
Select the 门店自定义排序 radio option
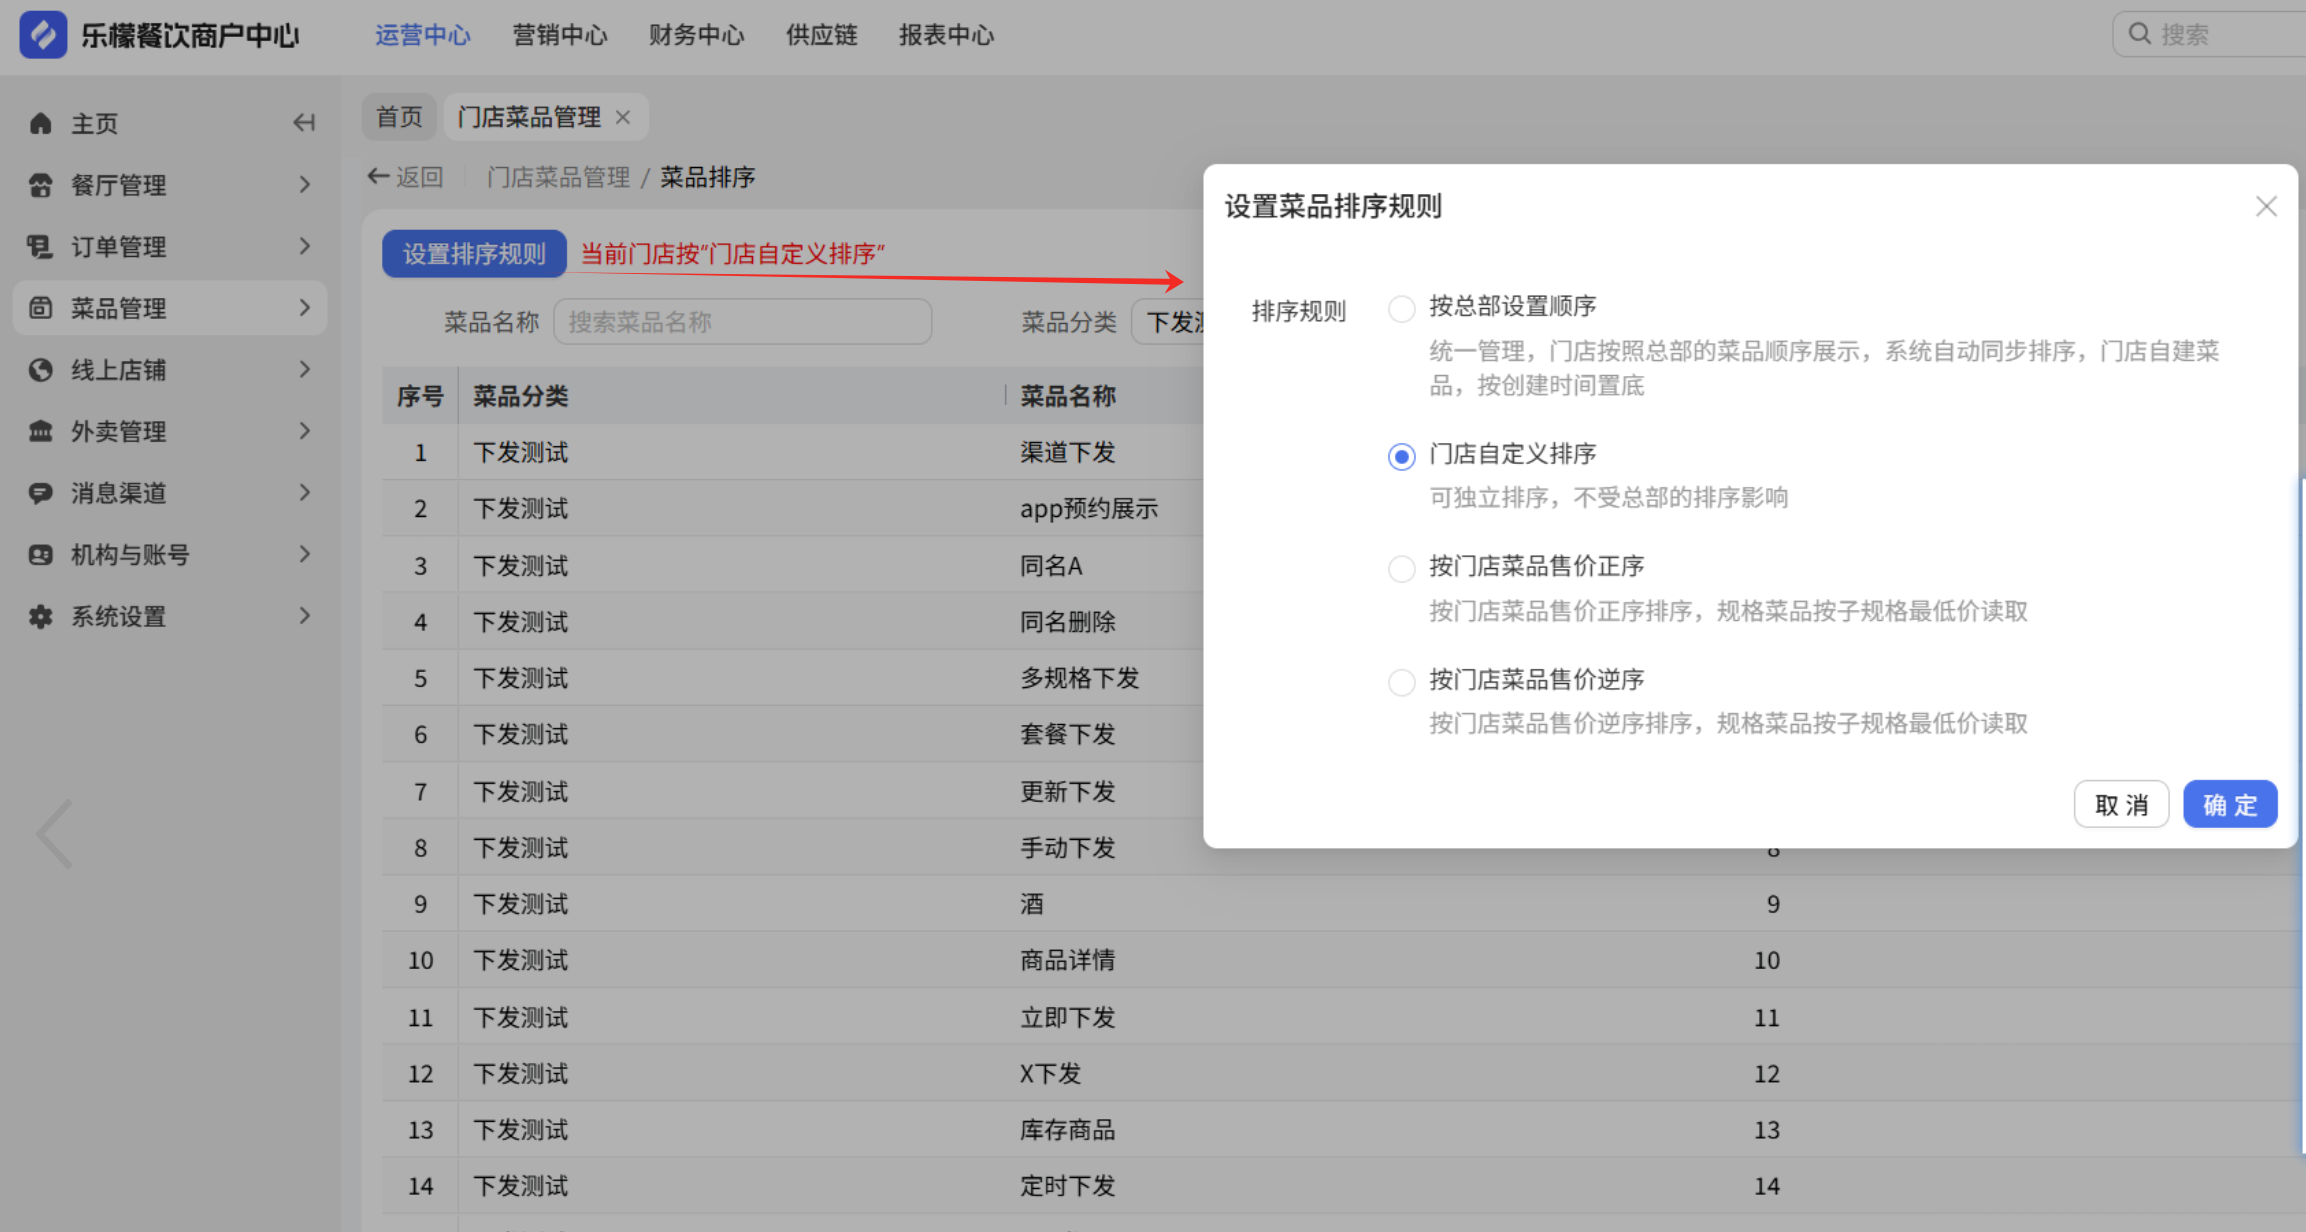pyautogui.click(x=1401, y=457)
